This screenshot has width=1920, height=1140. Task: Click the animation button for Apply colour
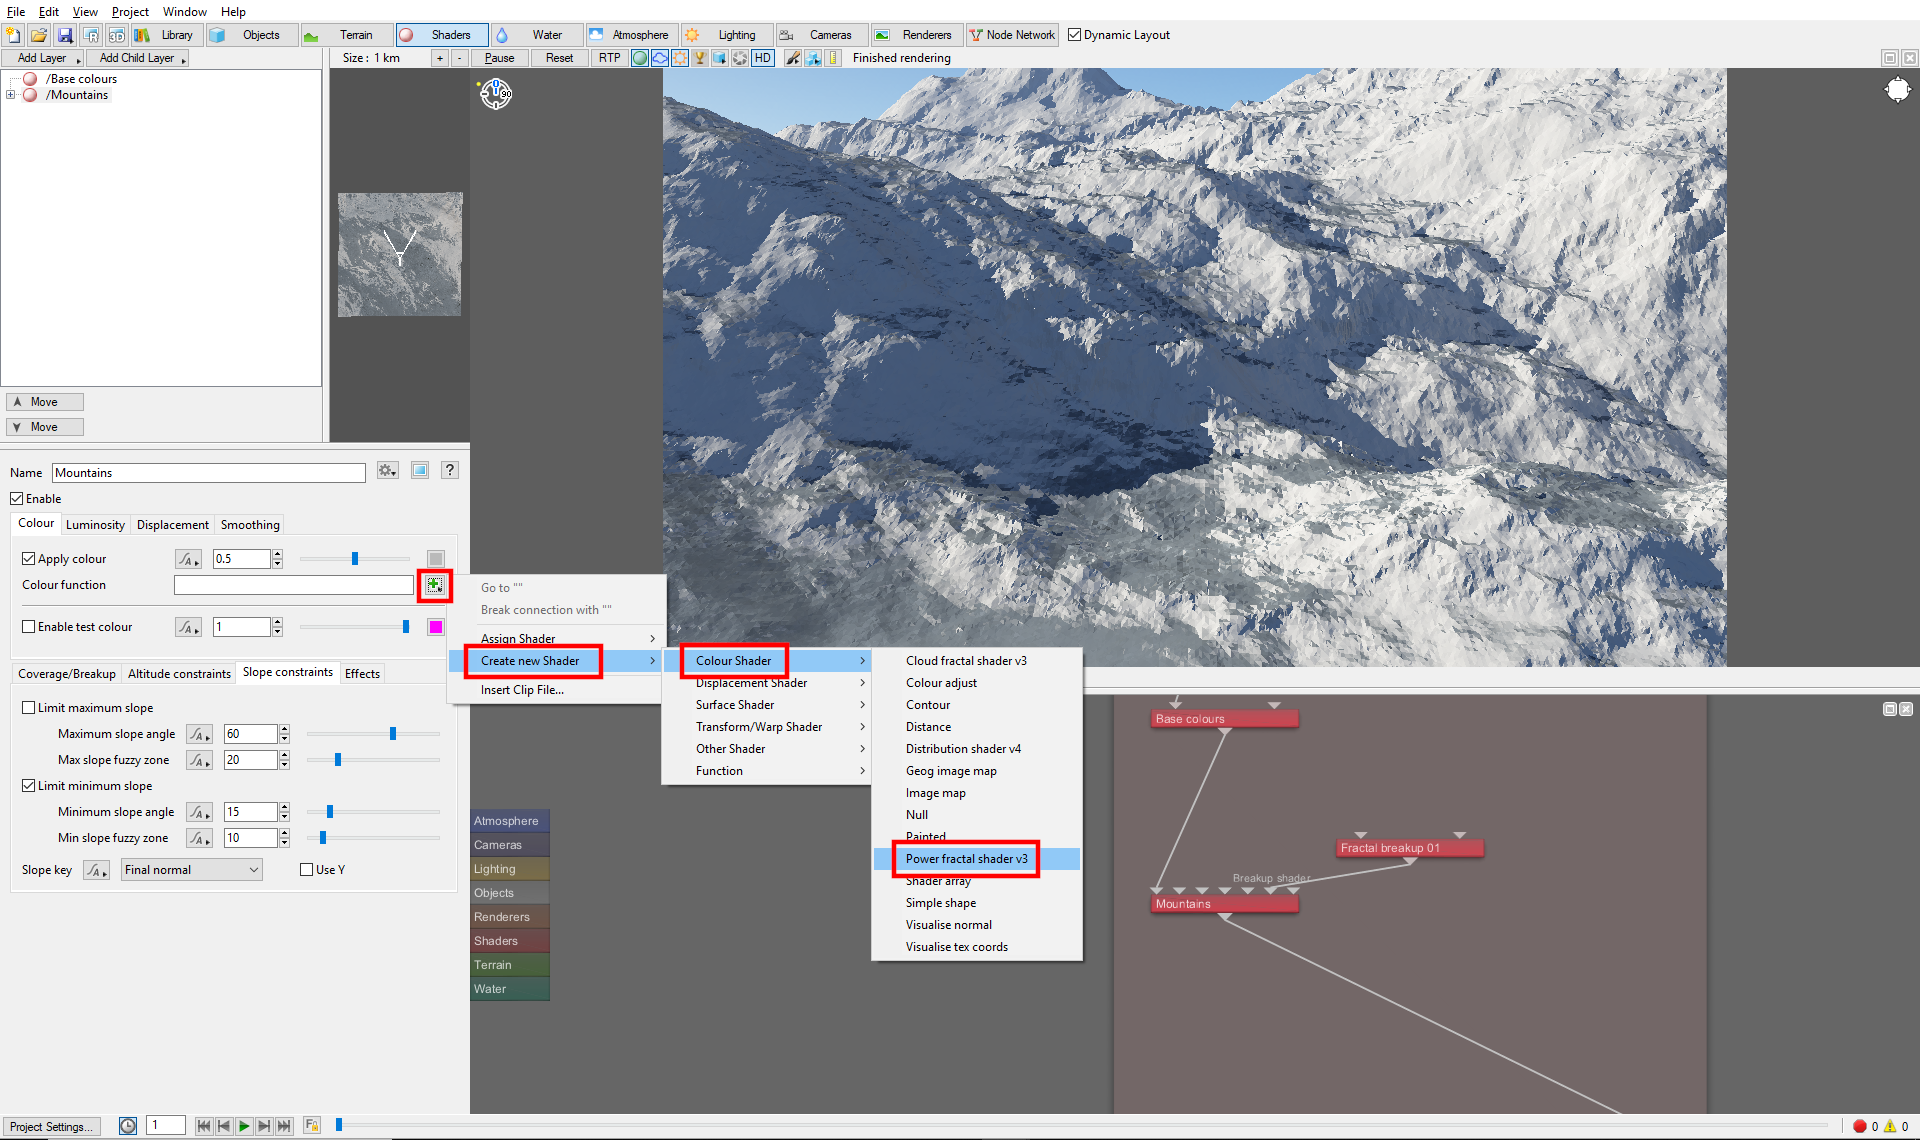point(188,559)
